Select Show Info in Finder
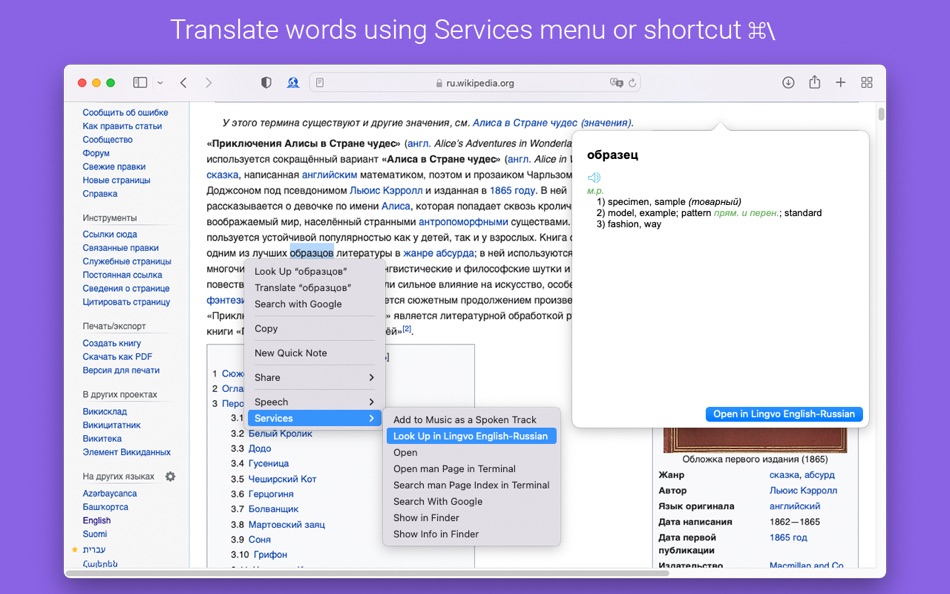950x594 pixels. click(x=471, y=534)
